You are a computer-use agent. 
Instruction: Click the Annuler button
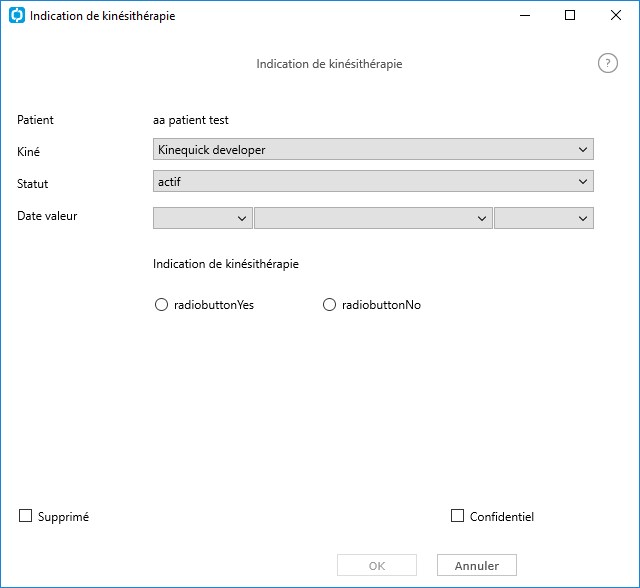[477, 566]
